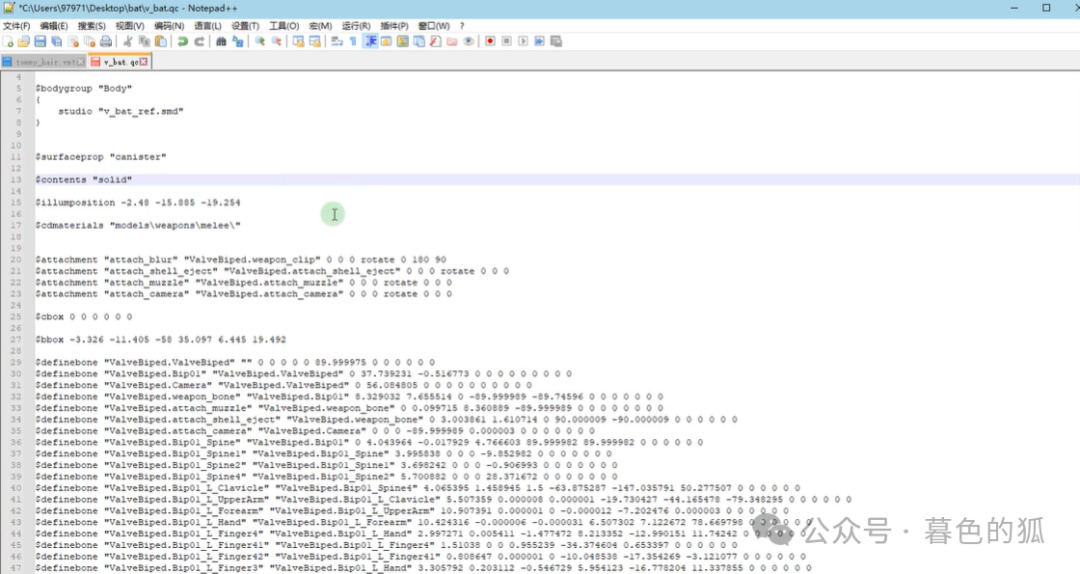Maximize the Notepad++ window

tap(1046, 8)
